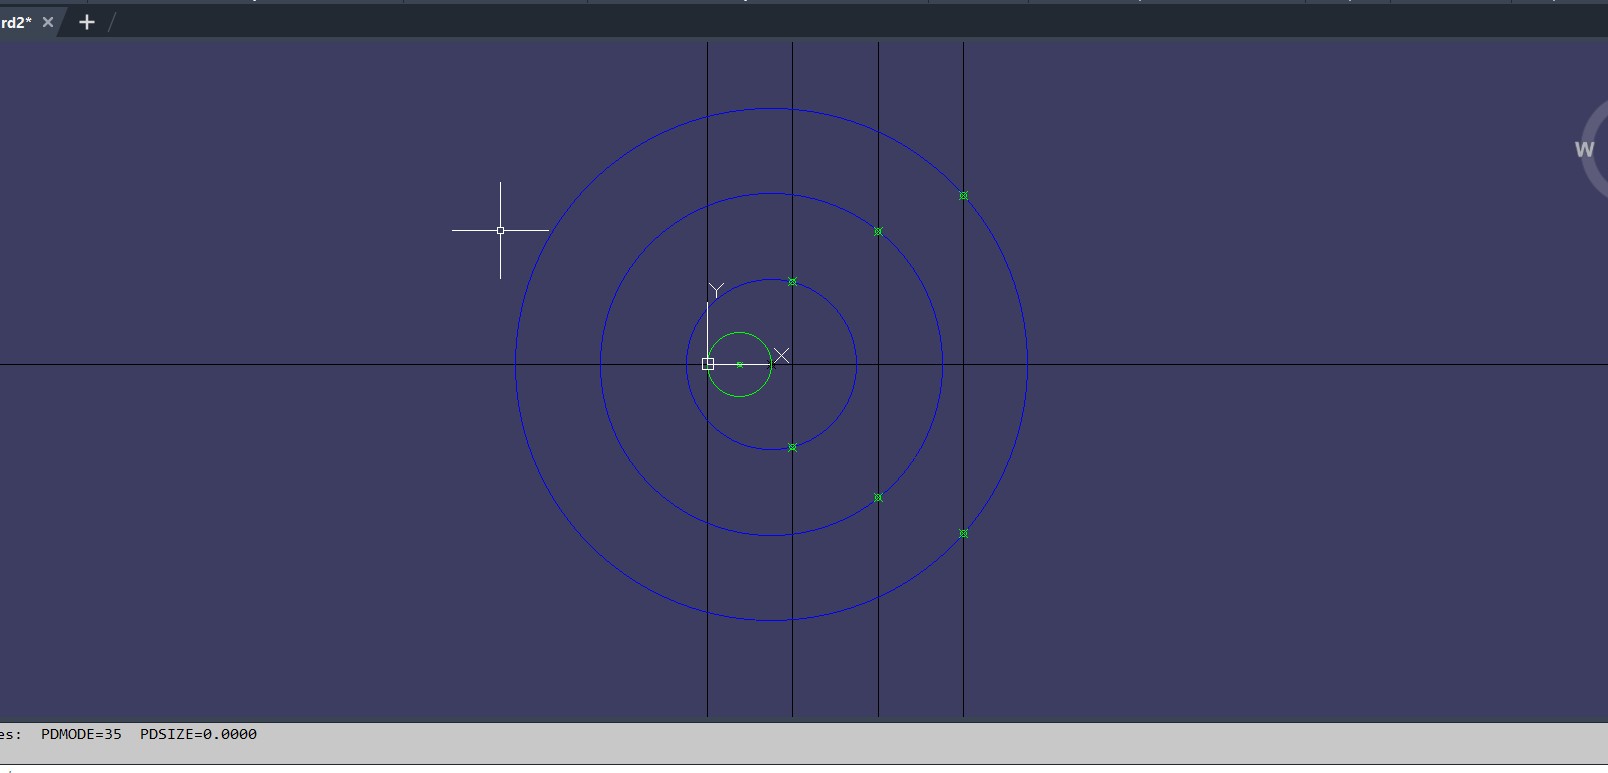Image resolution: width=1608 pixels, height=773 pixels.
Task: Pick the upper green point on the middle blue circle
Action: coord(878,232)
